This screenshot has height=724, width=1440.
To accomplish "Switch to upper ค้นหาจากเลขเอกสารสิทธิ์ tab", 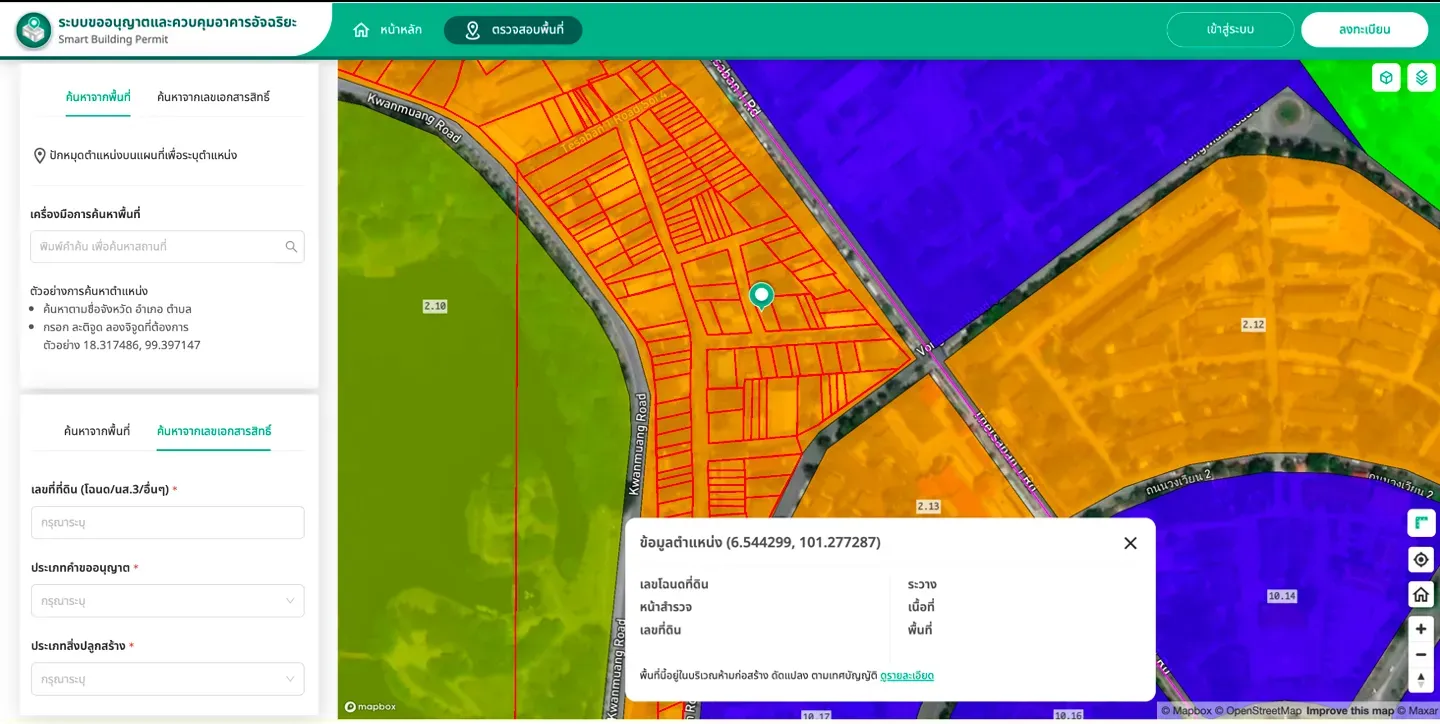I will click(213, 97).
